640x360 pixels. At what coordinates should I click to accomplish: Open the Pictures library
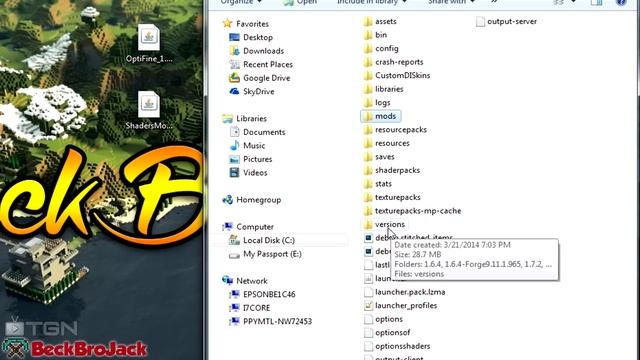[251, 159]
